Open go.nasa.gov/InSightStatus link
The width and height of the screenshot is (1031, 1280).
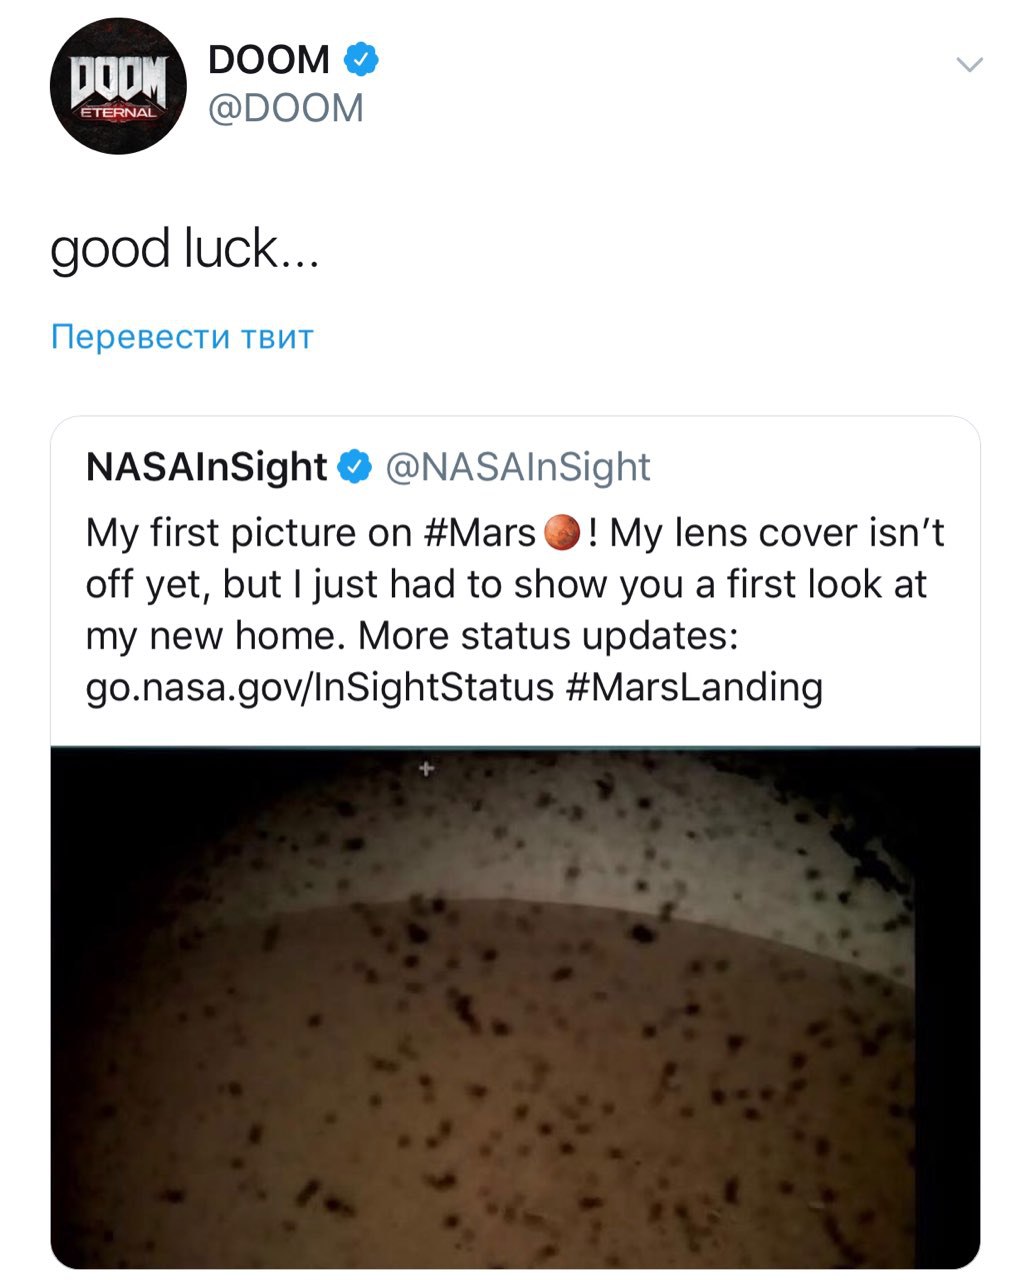click(320, 687)
